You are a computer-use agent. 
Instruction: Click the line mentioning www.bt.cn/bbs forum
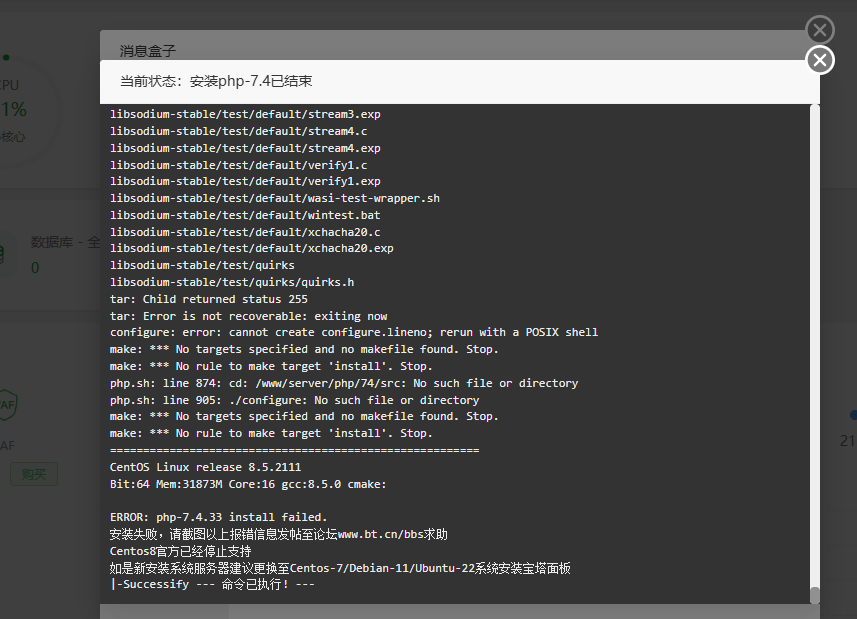pos(279,534)
